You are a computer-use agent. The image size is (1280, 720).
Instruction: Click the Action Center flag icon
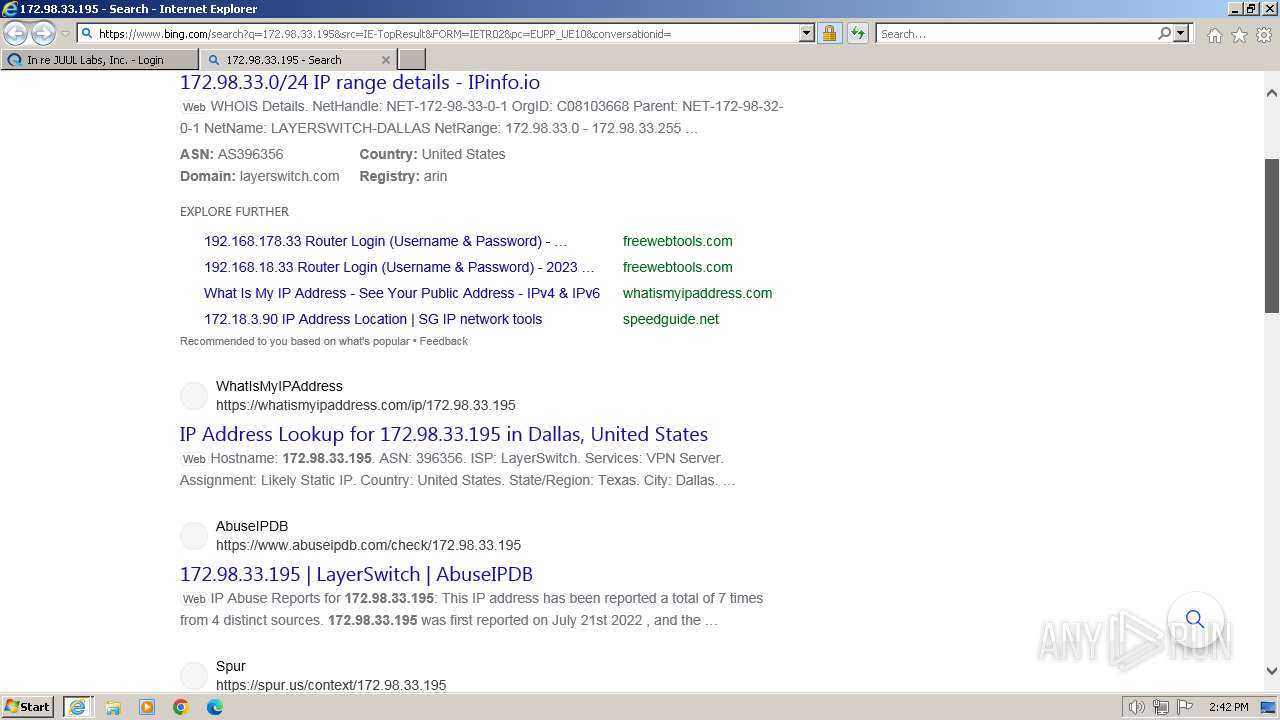(1185, 707)
